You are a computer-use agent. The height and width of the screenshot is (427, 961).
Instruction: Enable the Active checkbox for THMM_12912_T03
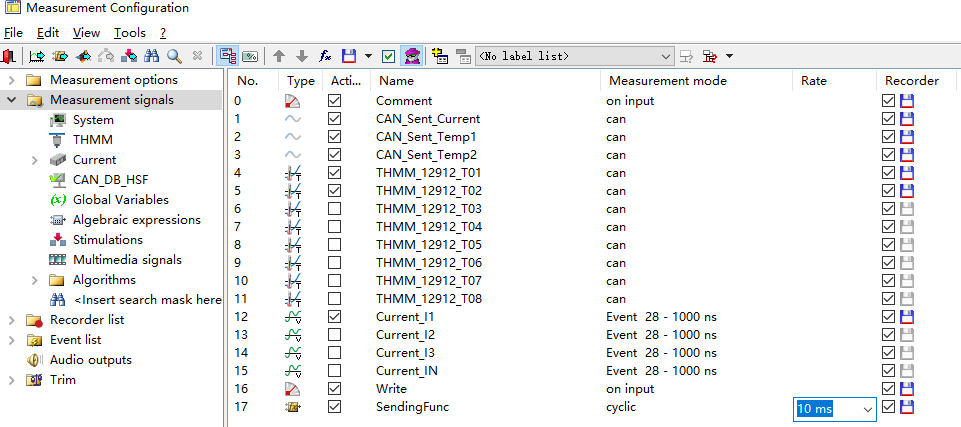click(334, 209)
